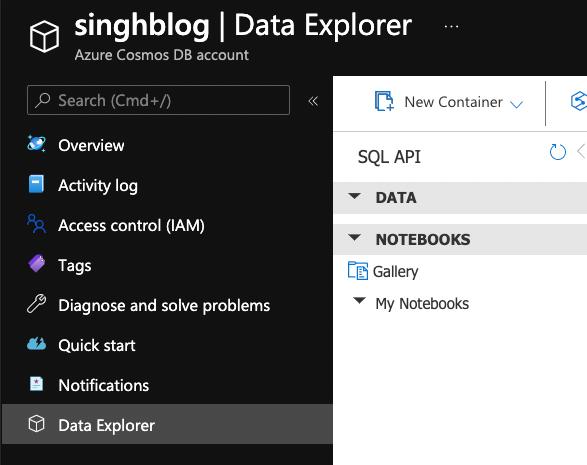Screen dimensions: 587x465
Task: Click the NOTEBOOKS section header
Action: coord(460,239)
